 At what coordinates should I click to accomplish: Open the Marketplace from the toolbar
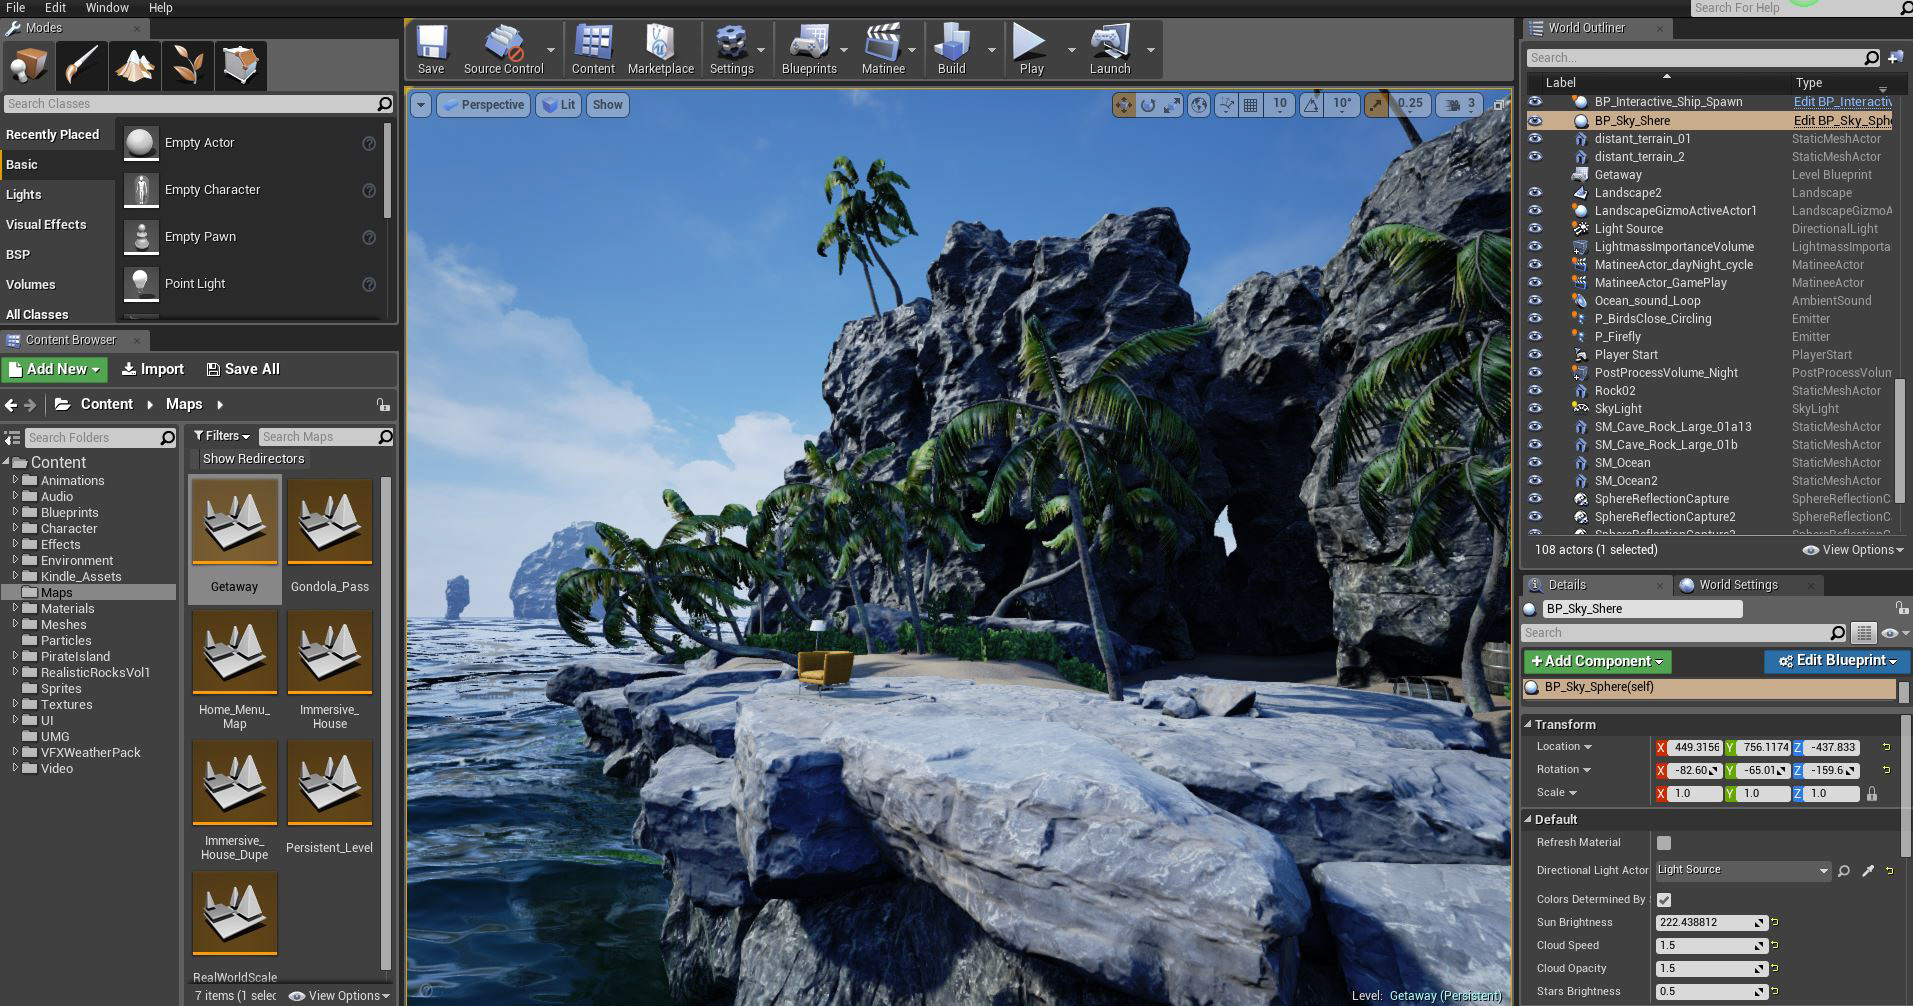click(x=660, y=49)
